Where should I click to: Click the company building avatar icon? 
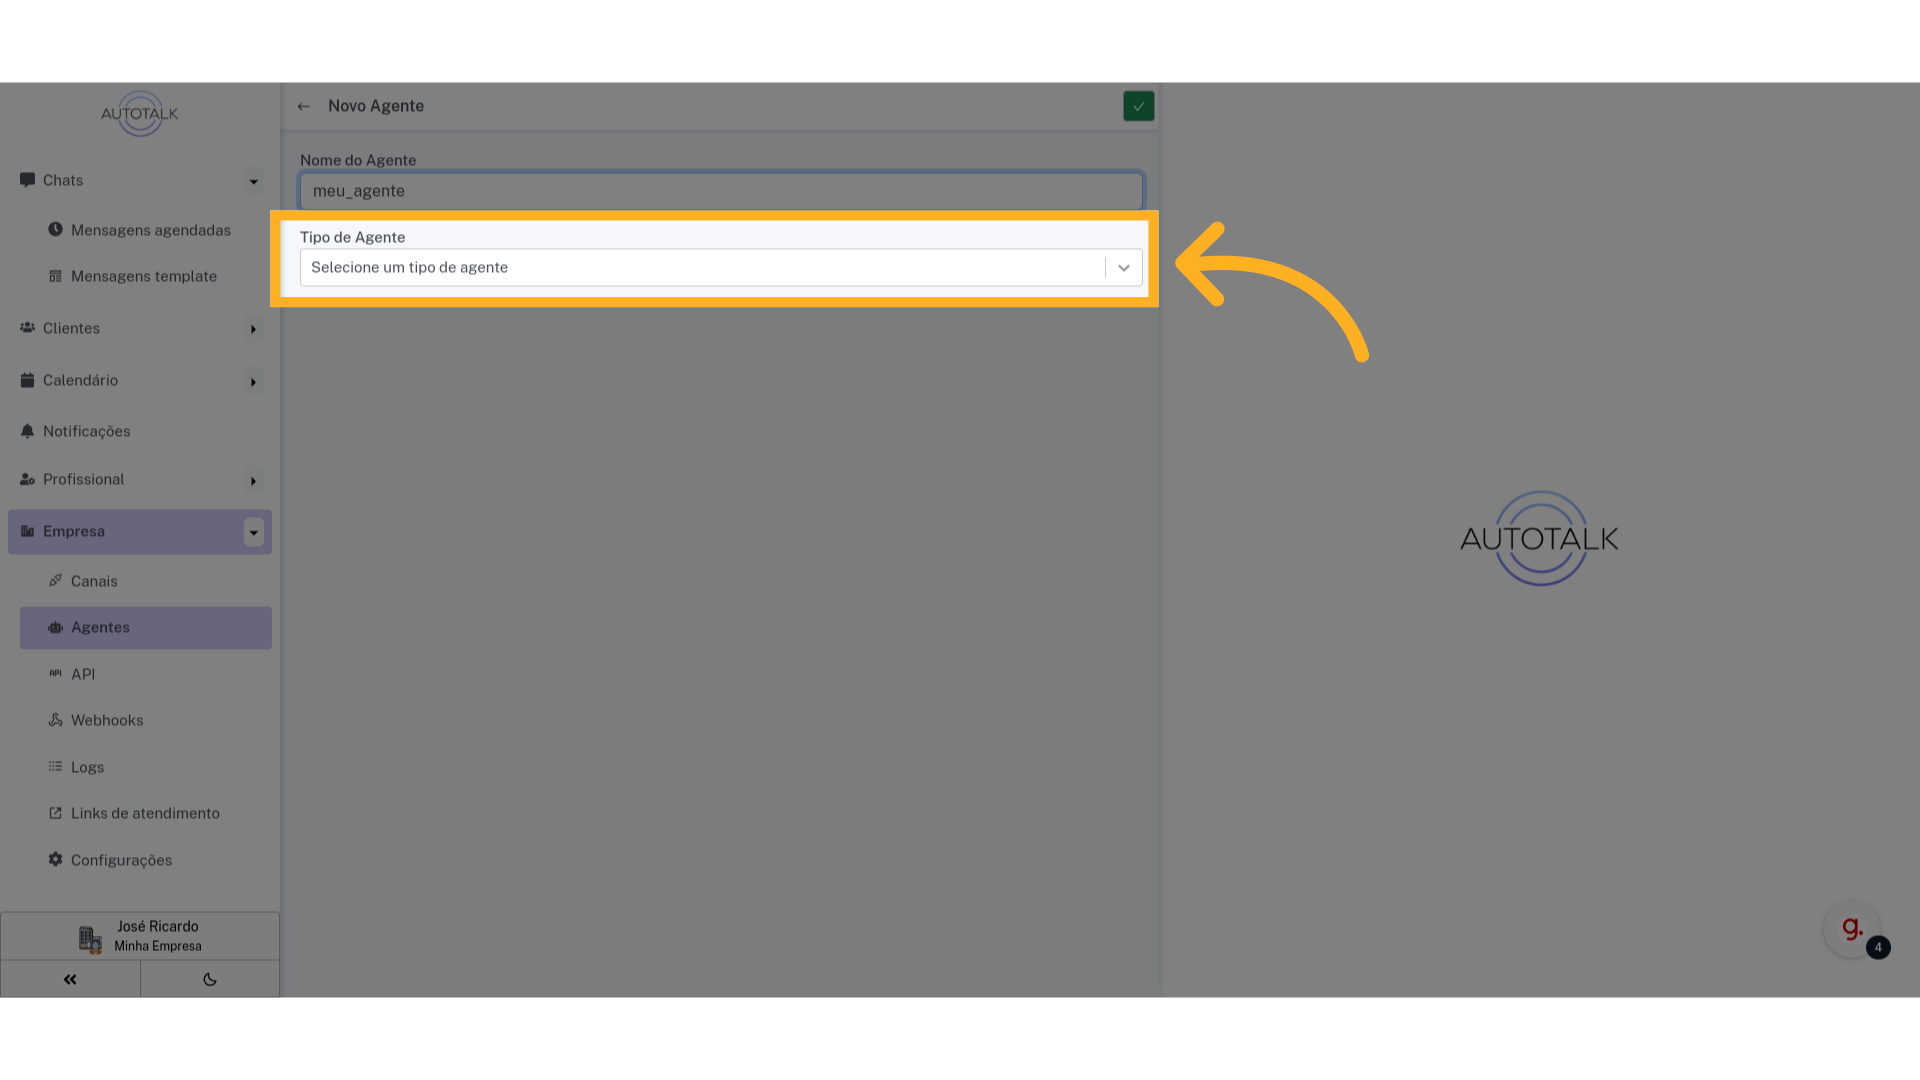[90, 939]
